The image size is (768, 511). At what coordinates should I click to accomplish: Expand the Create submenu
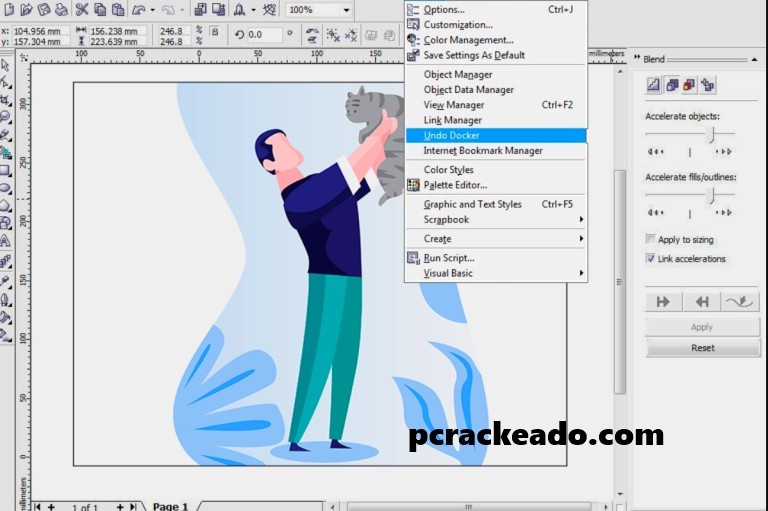[581, 239]
